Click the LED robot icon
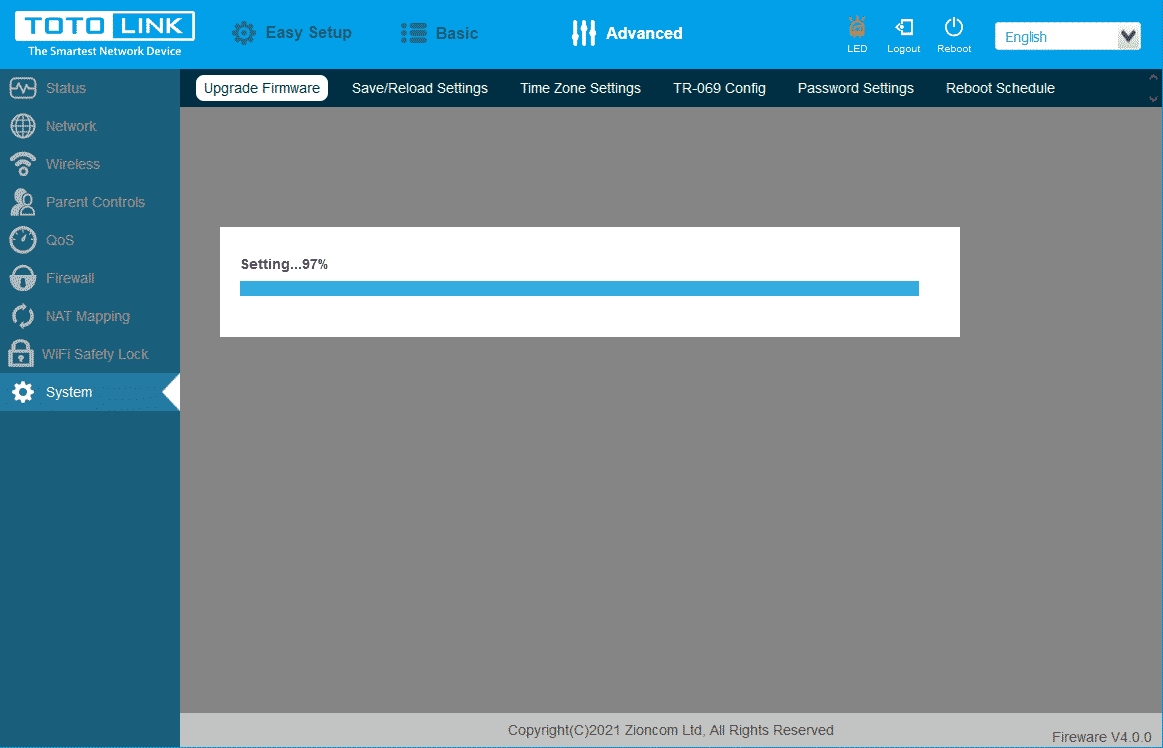1163x748 pixels. point(857,28)
